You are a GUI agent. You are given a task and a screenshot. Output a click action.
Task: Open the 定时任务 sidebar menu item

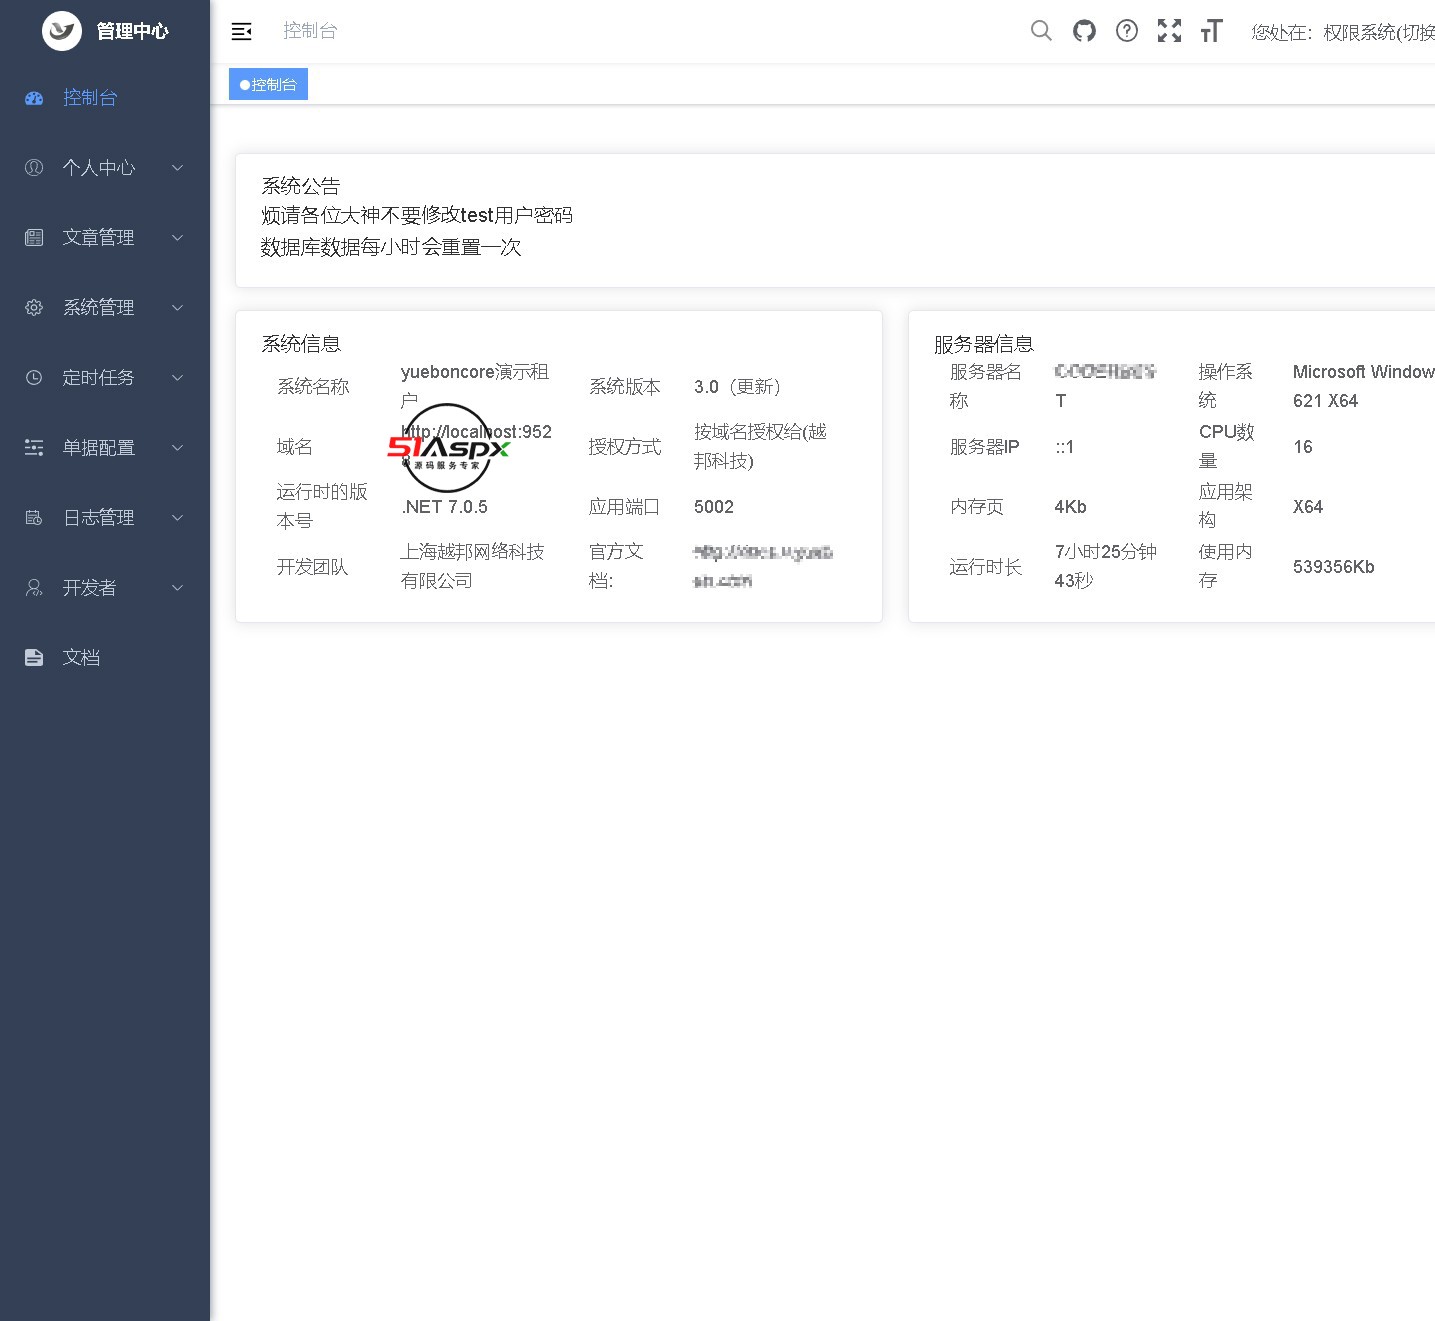point(105,378)
